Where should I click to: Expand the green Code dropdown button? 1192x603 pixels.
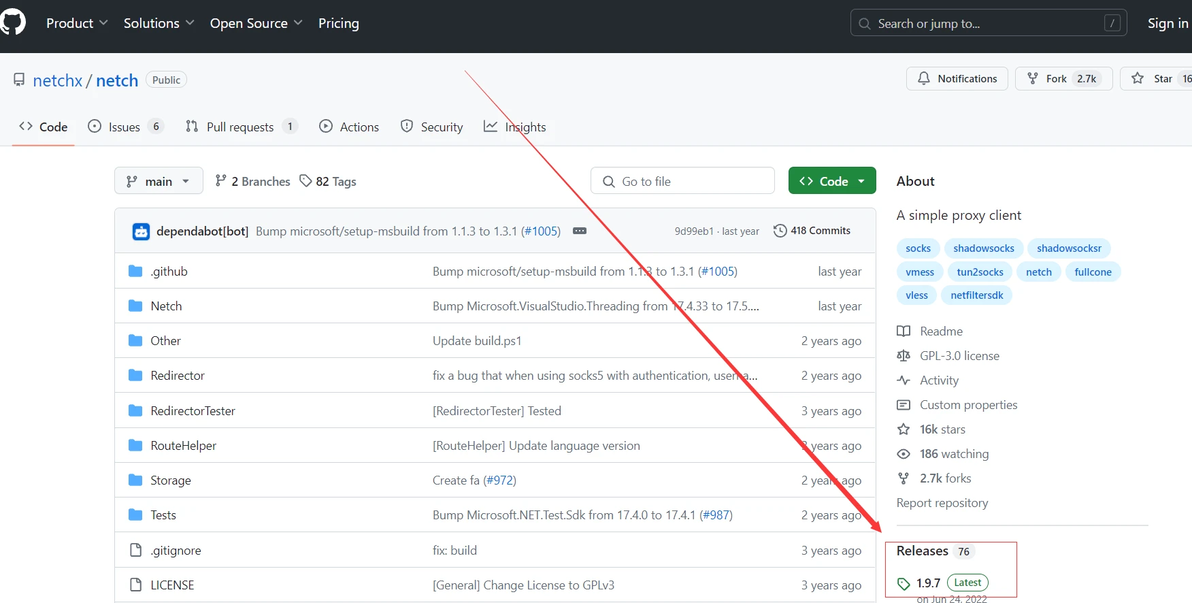[832, 181]
